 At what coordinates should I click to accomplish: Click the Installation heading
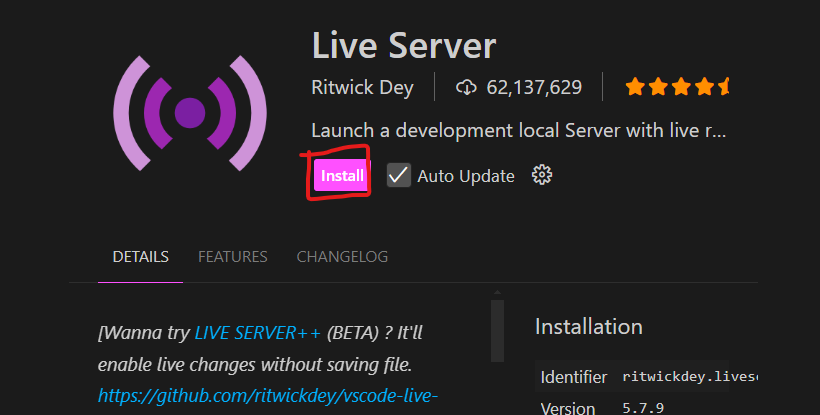point(589,327)
